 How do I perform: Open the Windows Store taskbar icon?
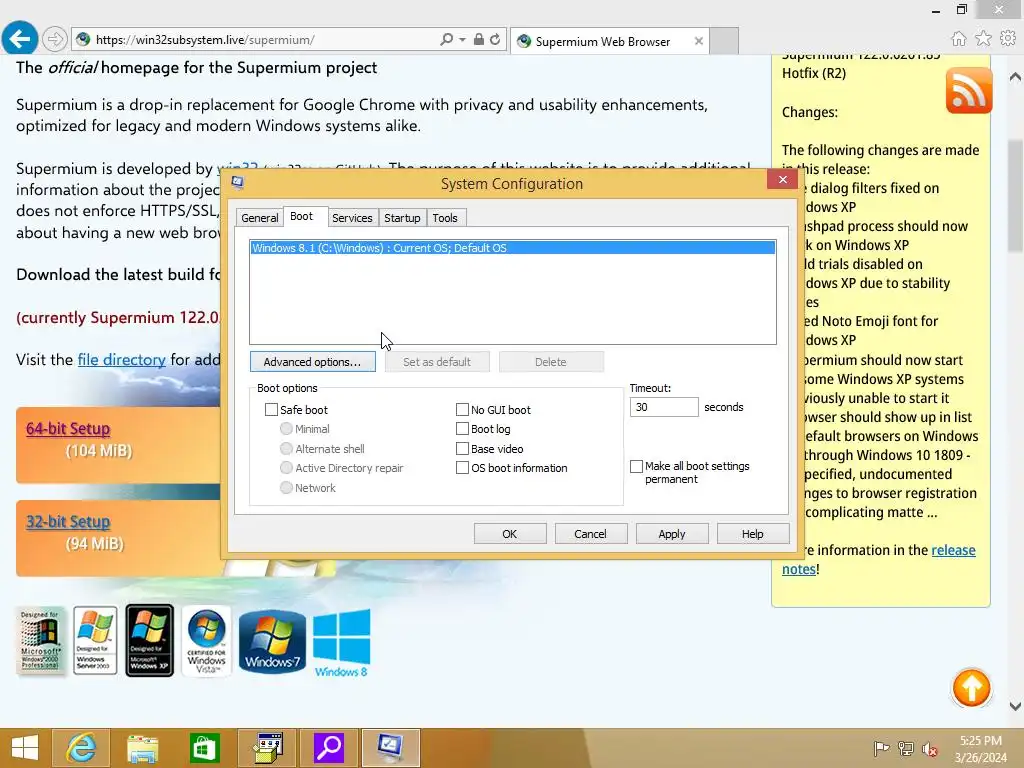[x=204, y=748]
